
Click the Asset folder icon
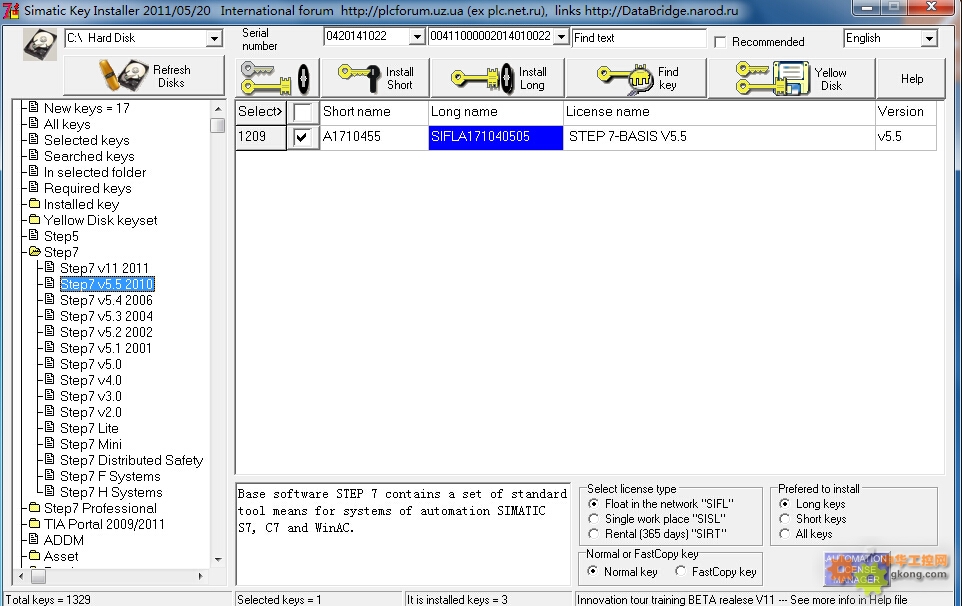[x=35, y=555]
